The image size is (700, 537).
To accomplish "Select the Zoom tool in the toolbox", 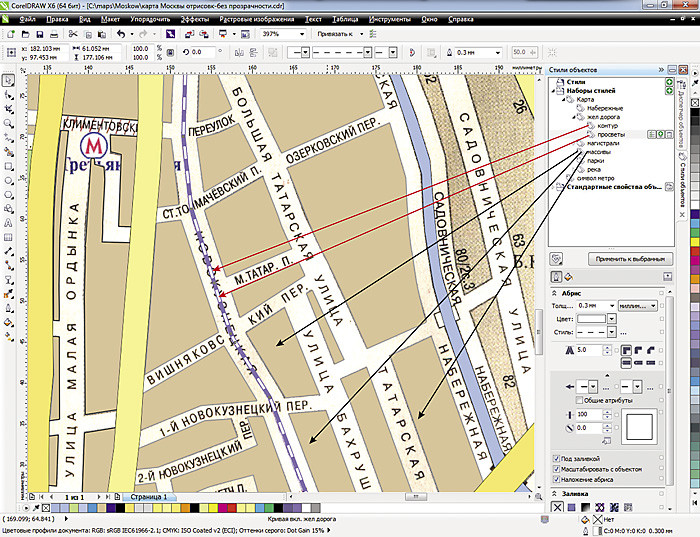I will click(8, 125).
